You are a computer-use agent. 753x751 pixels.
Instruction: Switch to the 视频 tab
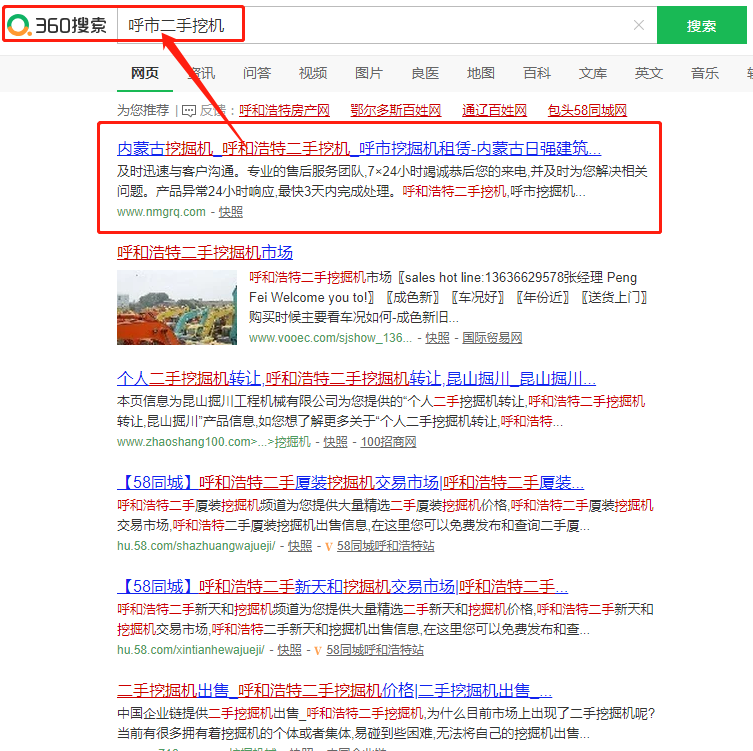coord(313,73)
